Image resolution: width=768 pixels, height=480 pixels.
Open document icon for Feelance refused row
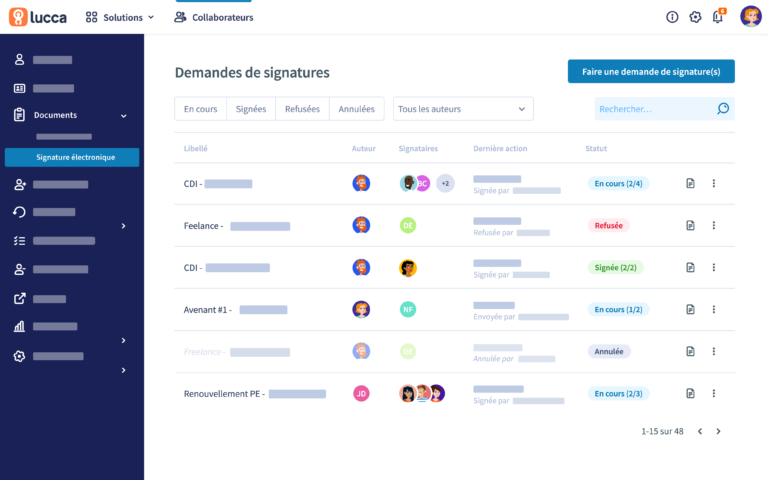point(690,226)
